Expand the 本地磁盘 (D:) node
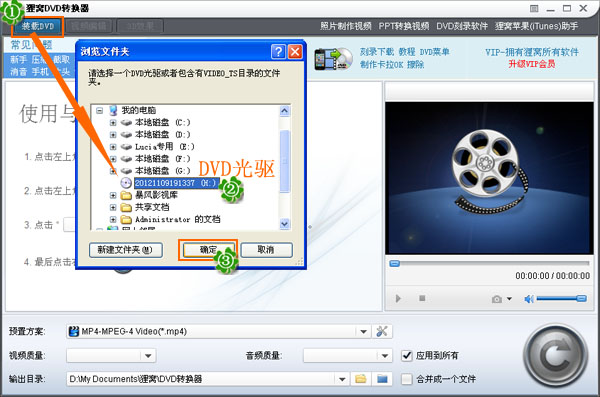This screenshot has width=600, height=397. pos(113,135)
